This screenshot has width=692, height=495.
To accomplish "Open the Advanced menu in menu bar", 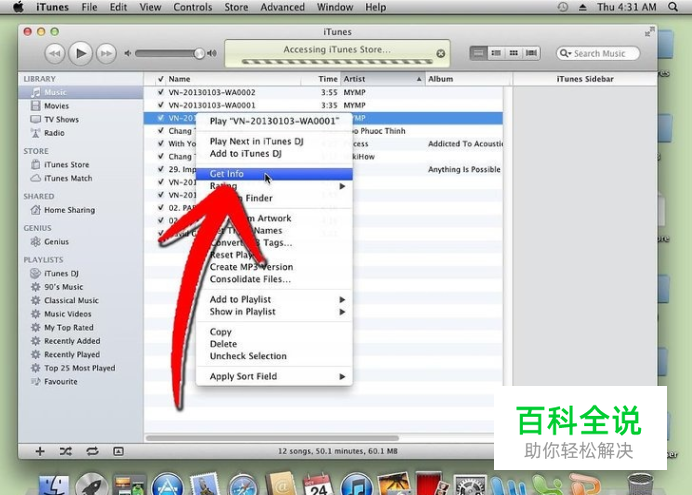I will pos(282,7).
